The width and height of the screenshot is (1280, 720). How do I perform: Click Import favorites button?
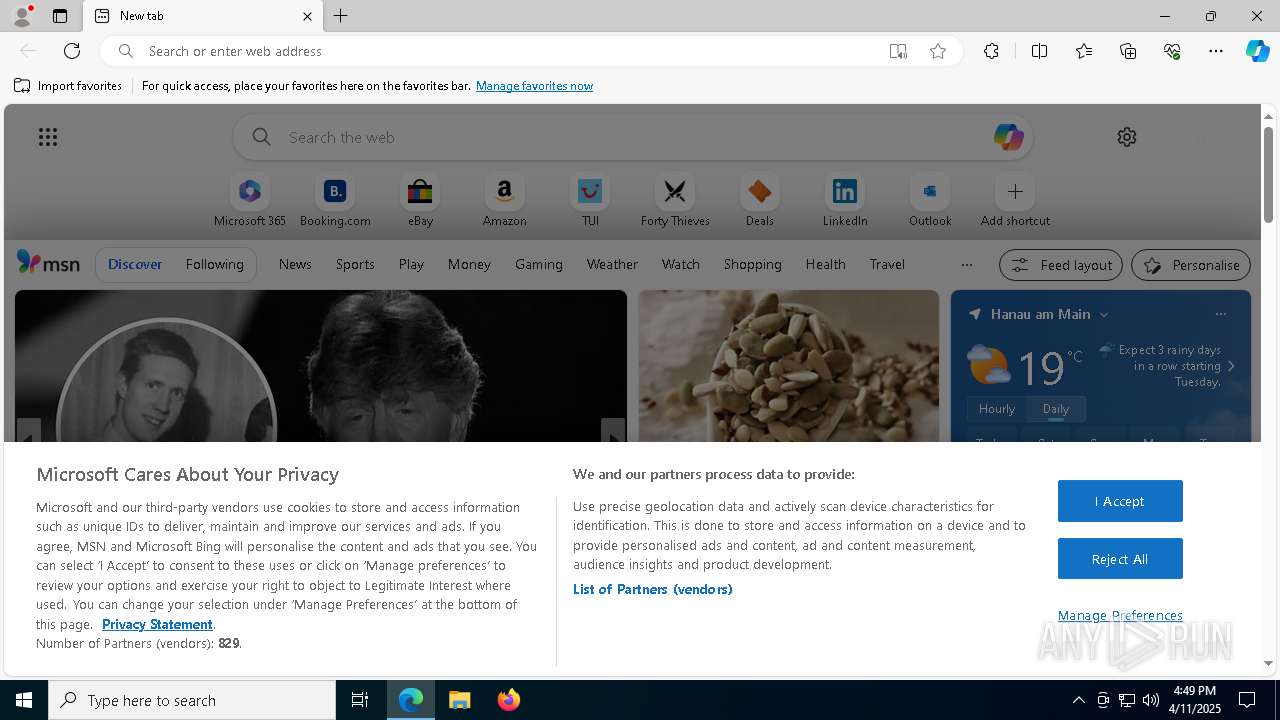[68, 86]
